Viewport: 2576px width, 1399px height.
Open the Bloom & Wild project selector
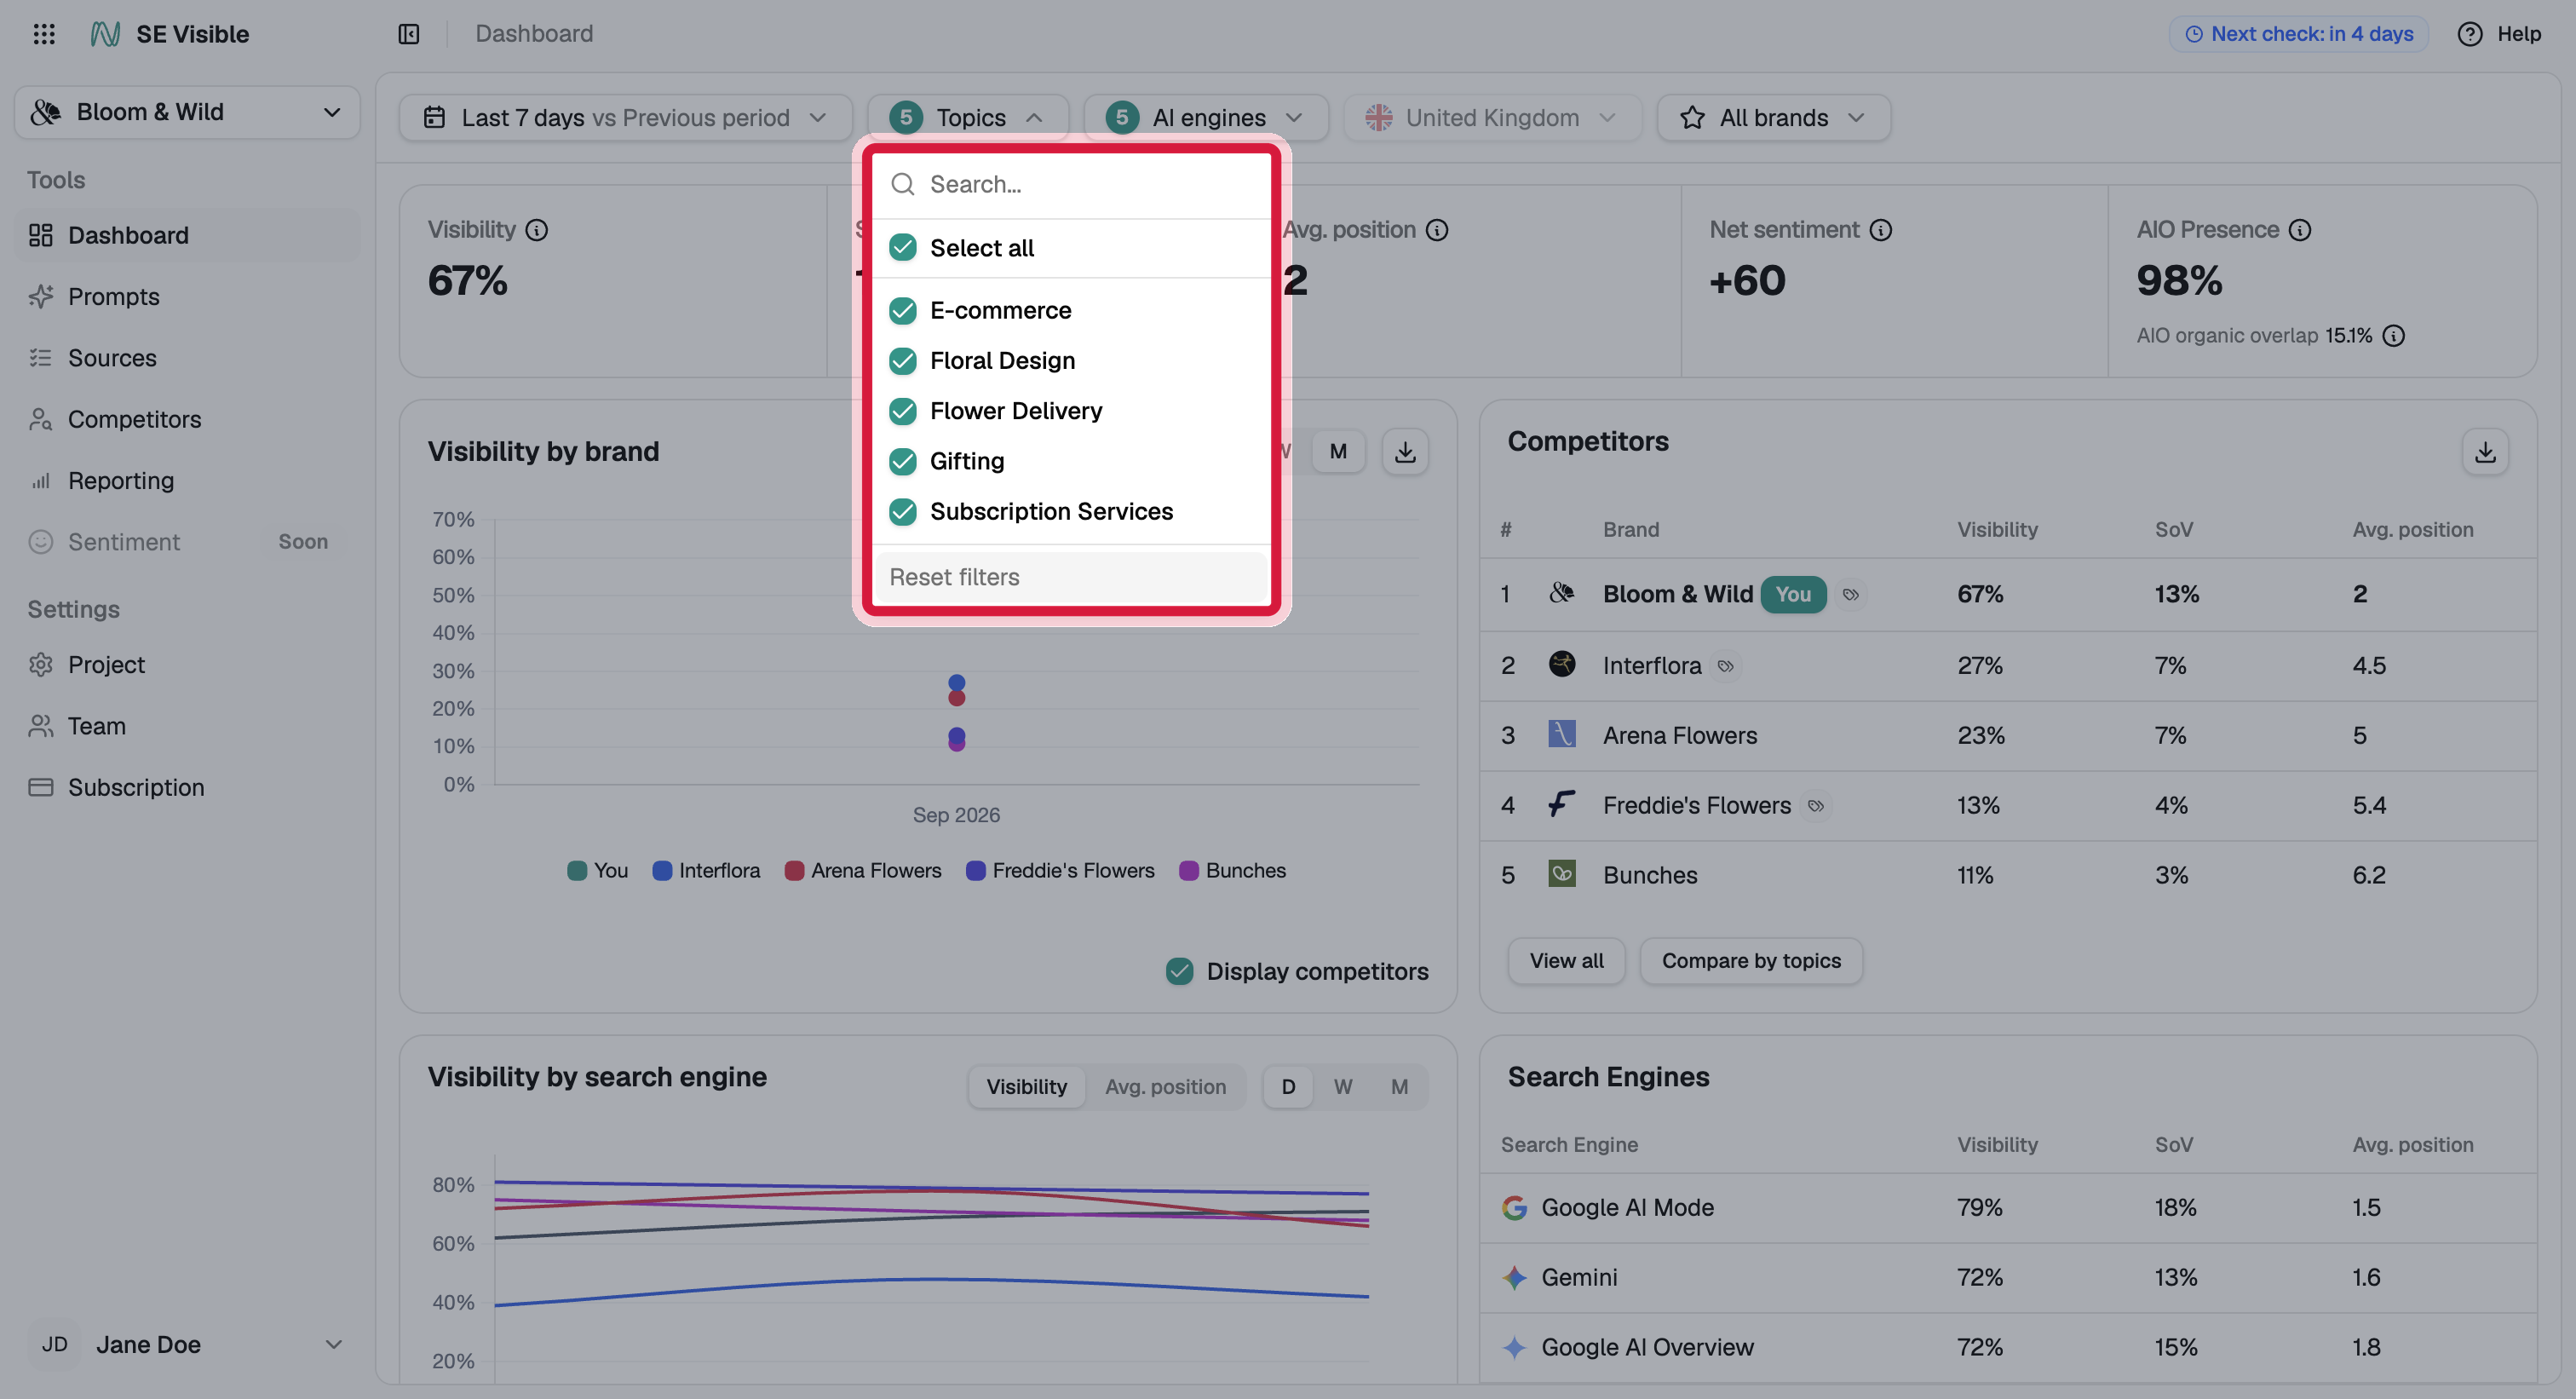click(x=187, y=112)
